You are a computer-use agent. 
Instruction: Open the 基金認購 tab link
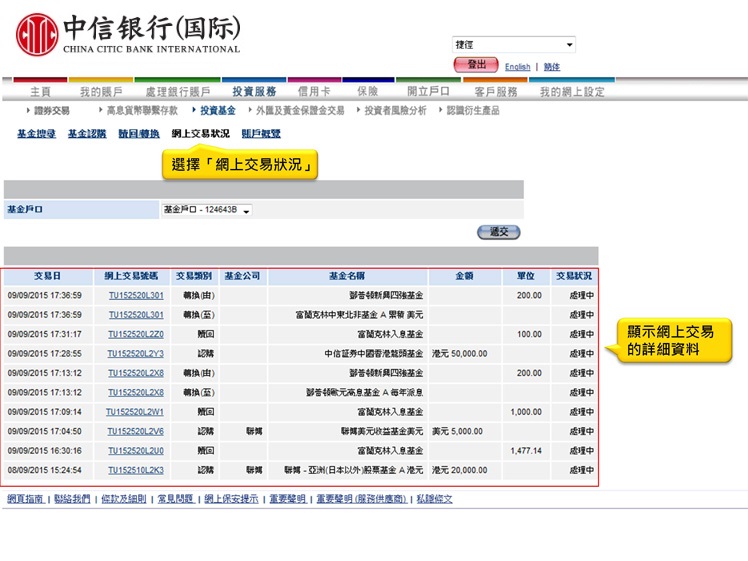pos(87,134)
